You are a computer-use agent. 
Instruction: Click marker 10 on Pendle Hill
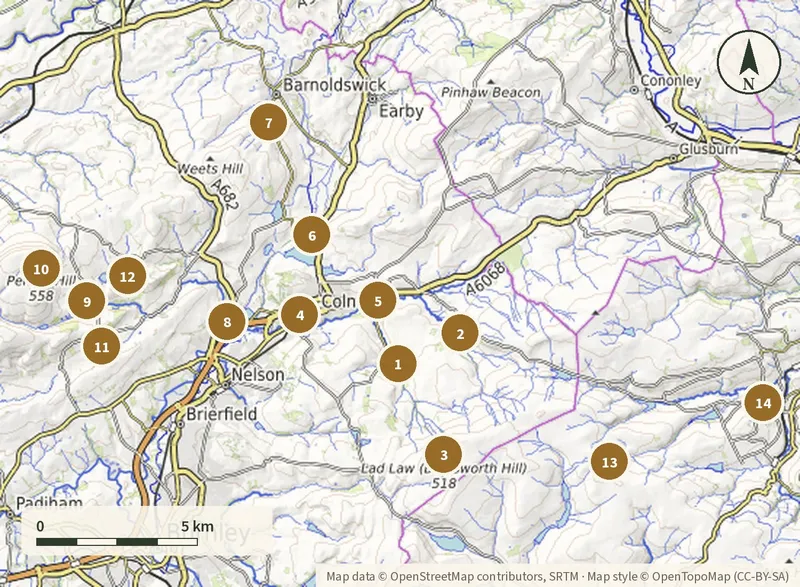click(x=41, y=269)
